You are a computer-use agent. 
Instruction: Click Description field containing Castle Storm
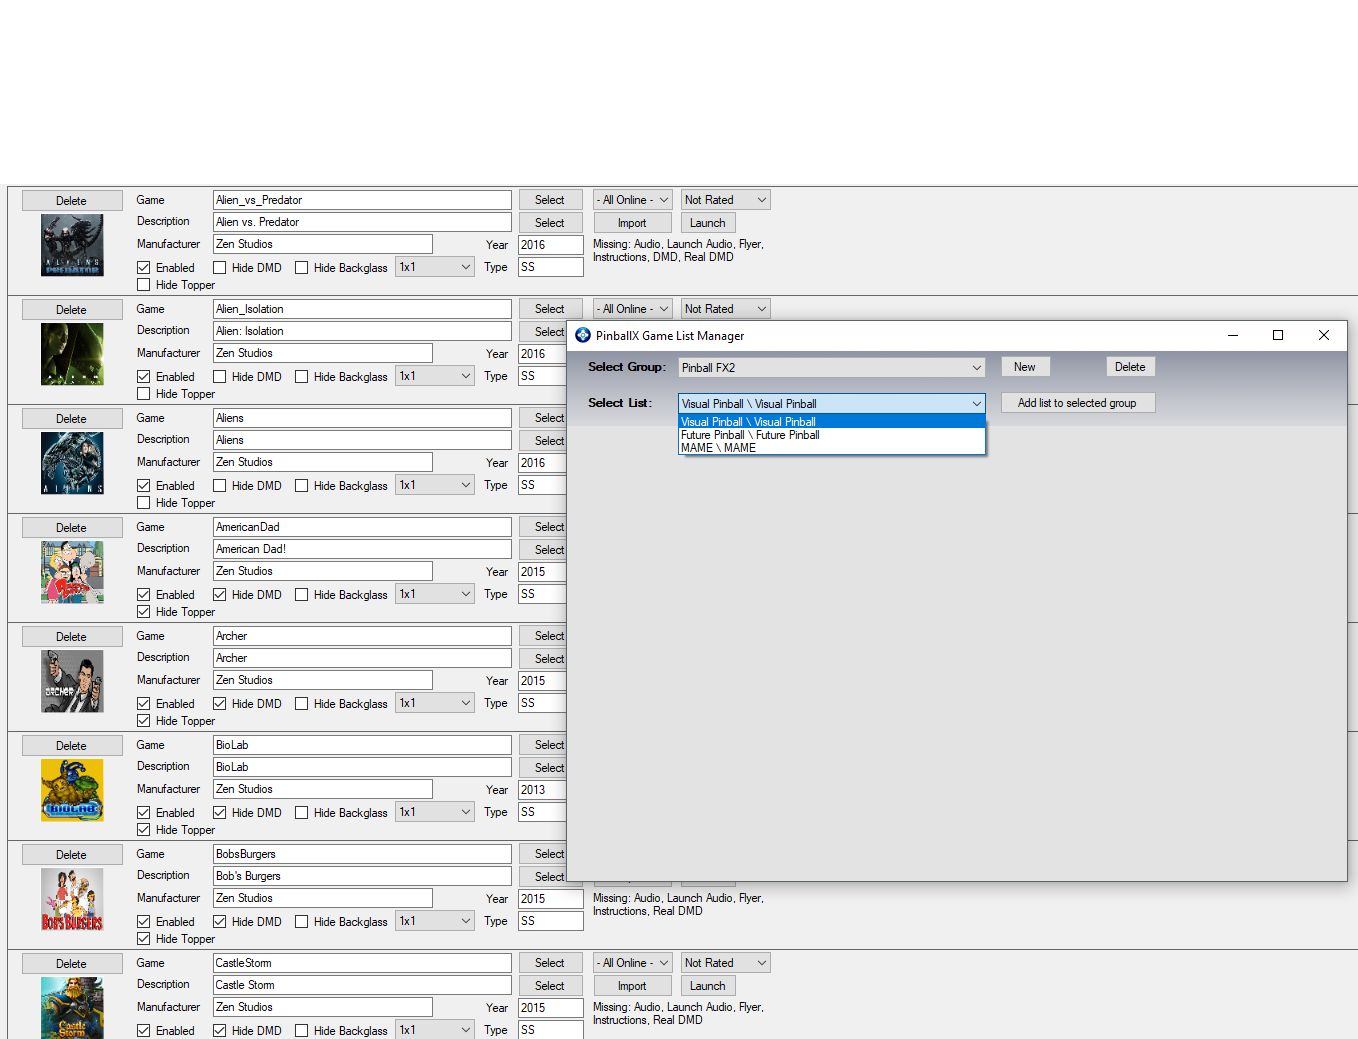362,985
